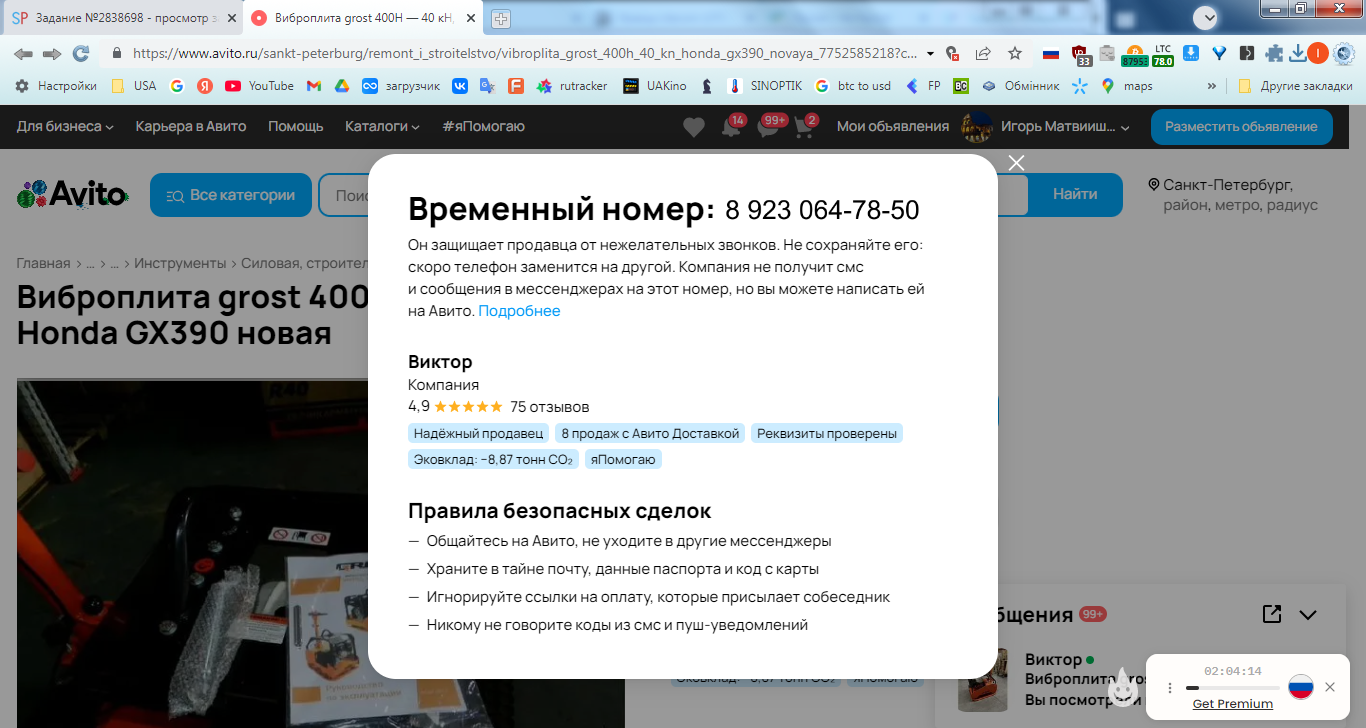Click Get Premium link

pos(1233,704)
